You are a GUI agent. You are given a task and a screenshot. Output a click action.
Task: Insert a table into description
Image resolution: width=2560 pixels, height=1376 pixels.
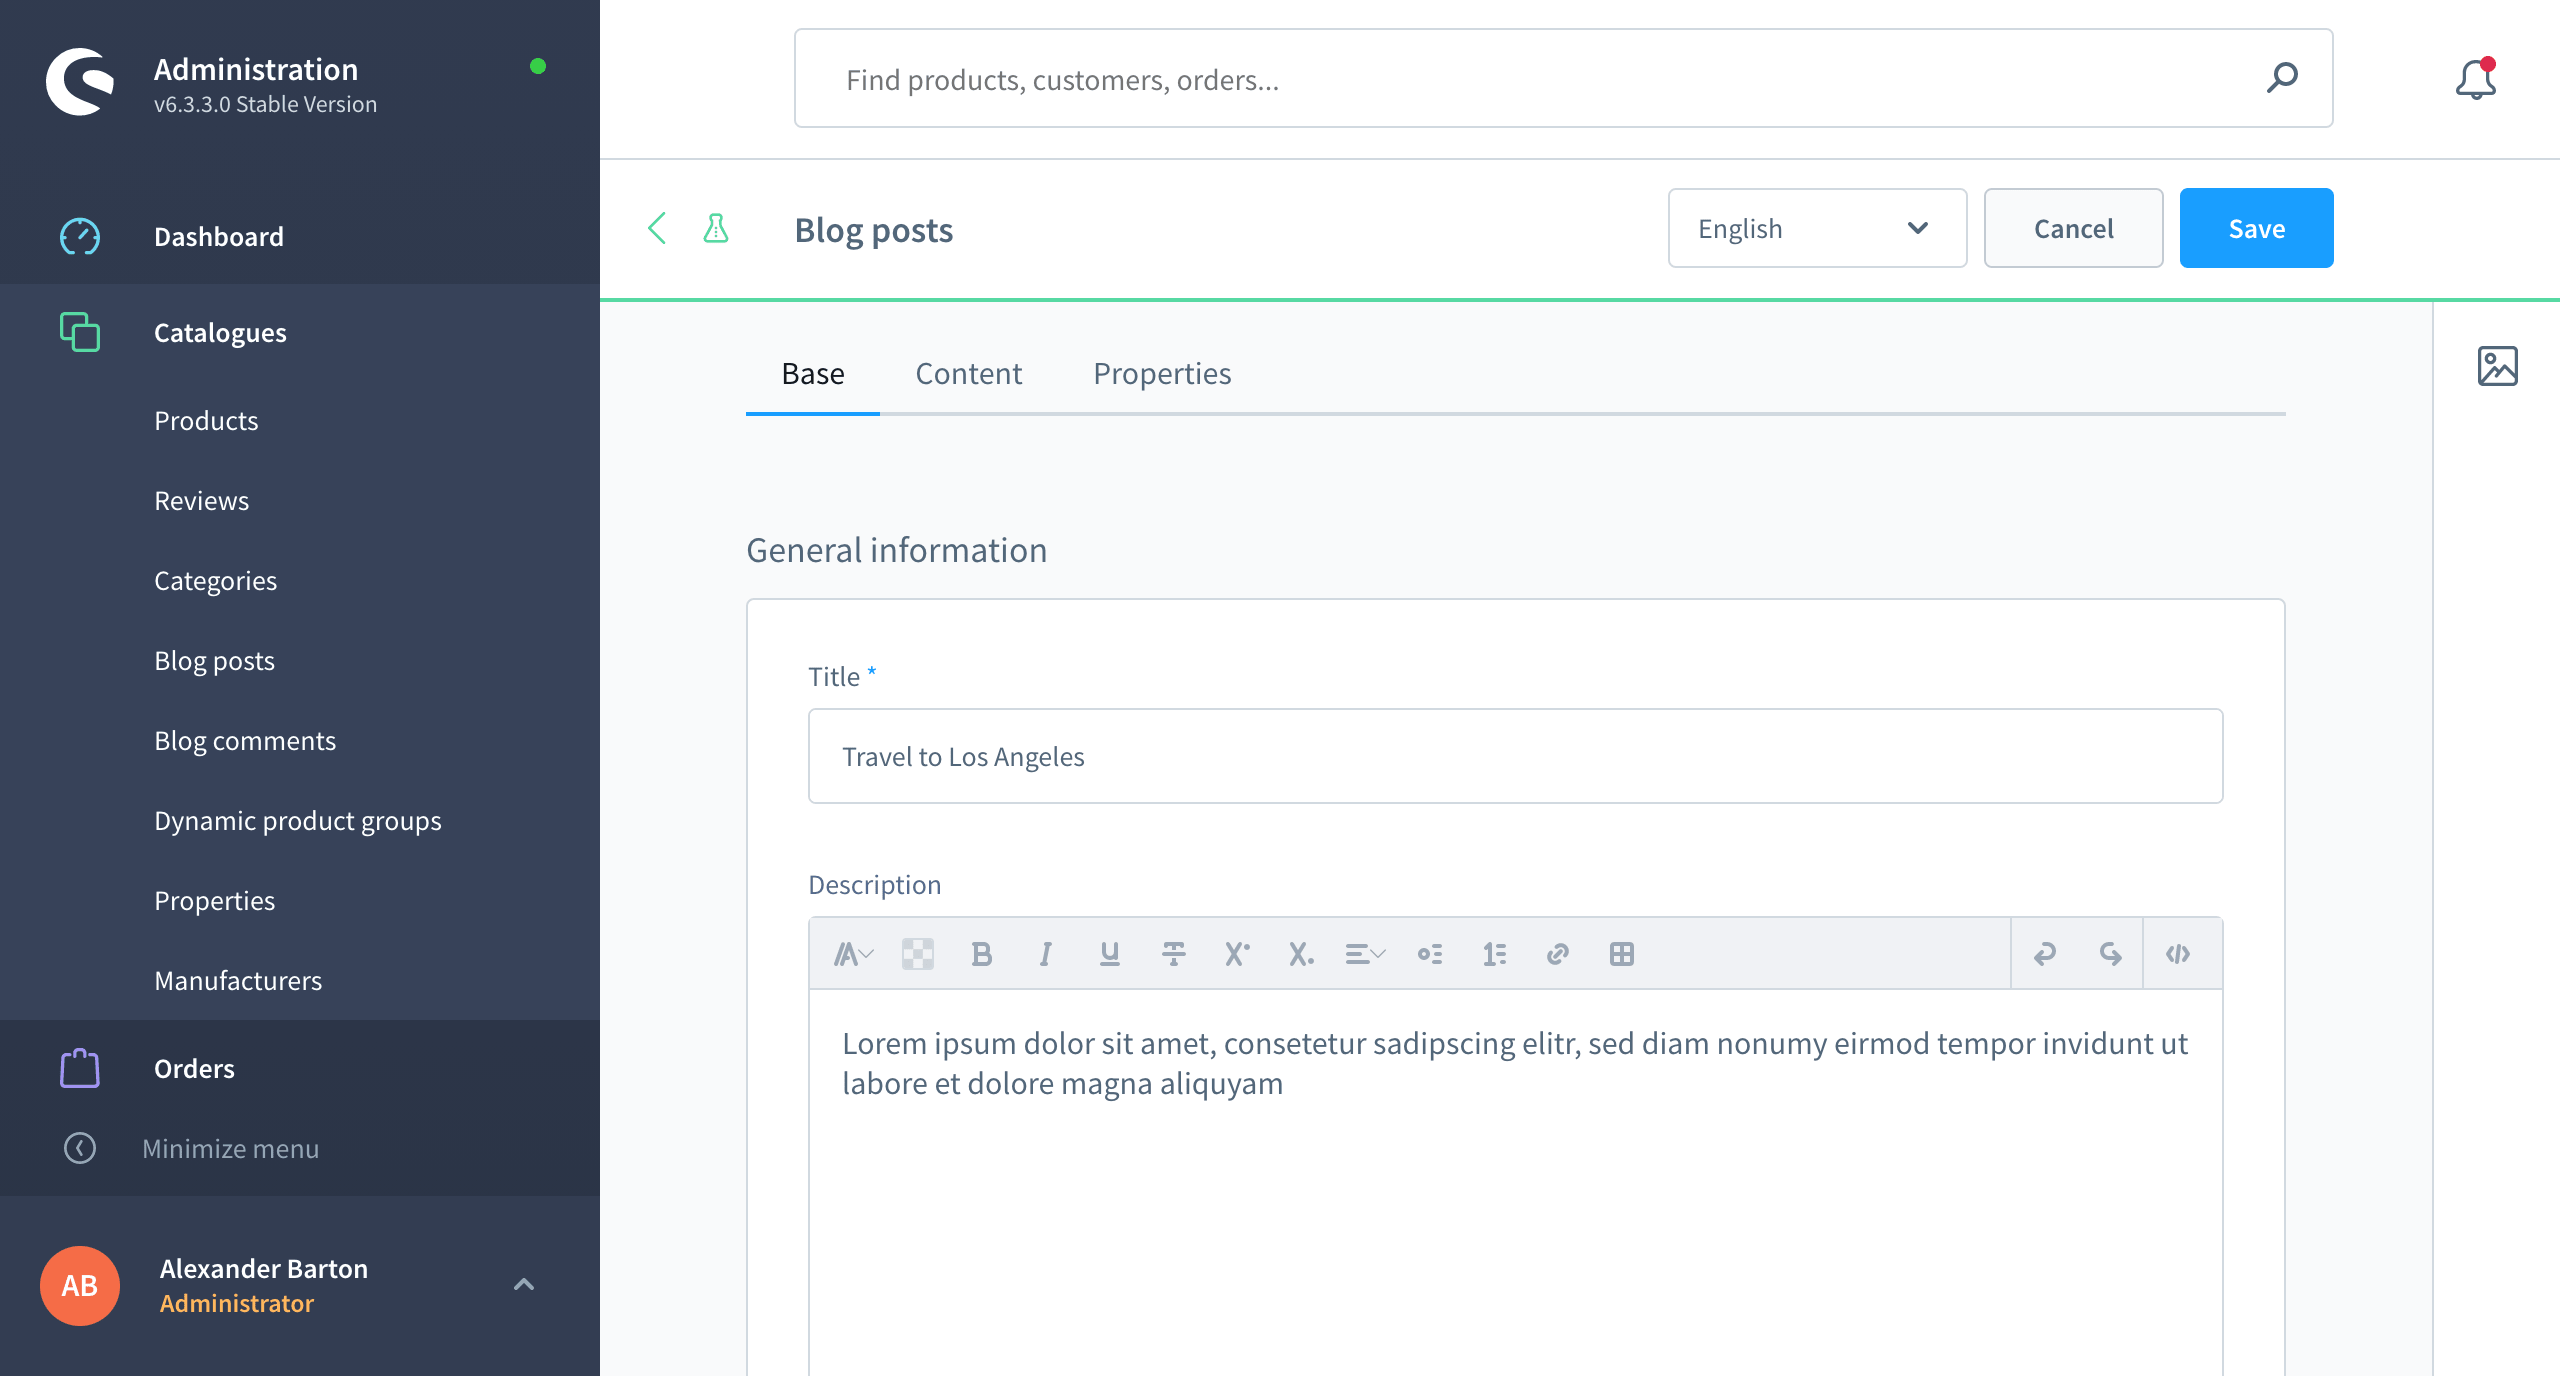pyautogui.click(x=1621, y=954)
